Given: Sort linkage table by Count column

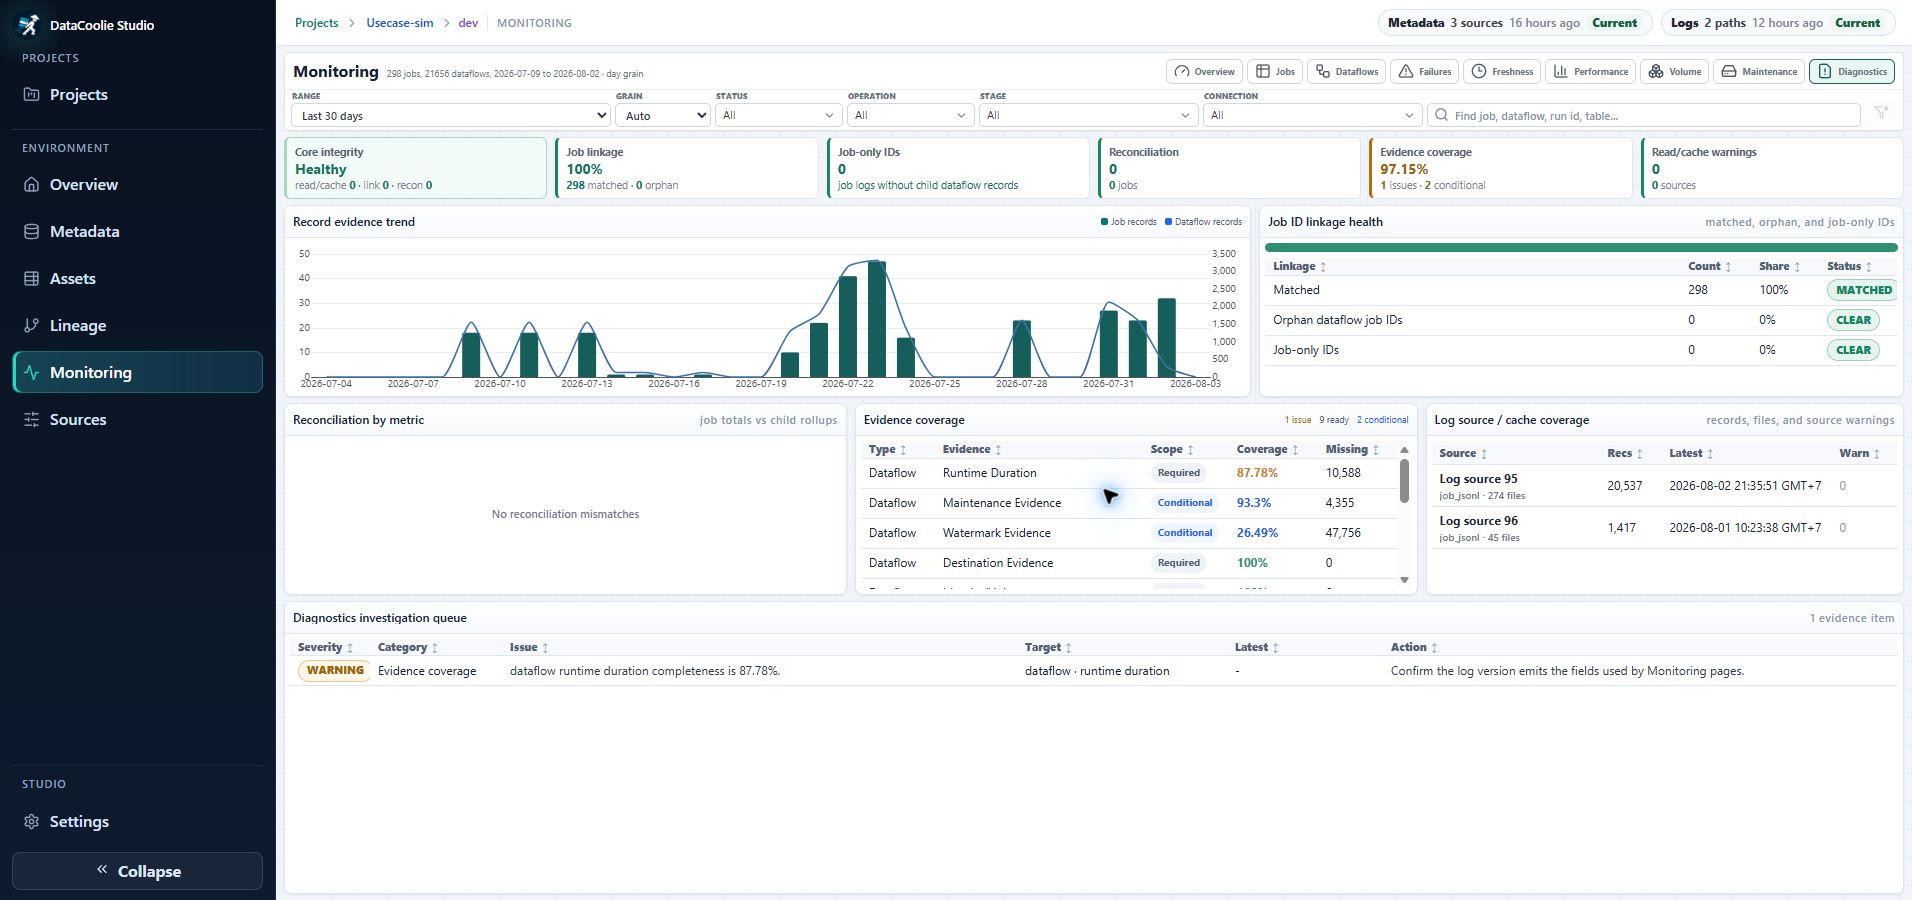Looking at the screenshot, I should tap(1710, 266).
